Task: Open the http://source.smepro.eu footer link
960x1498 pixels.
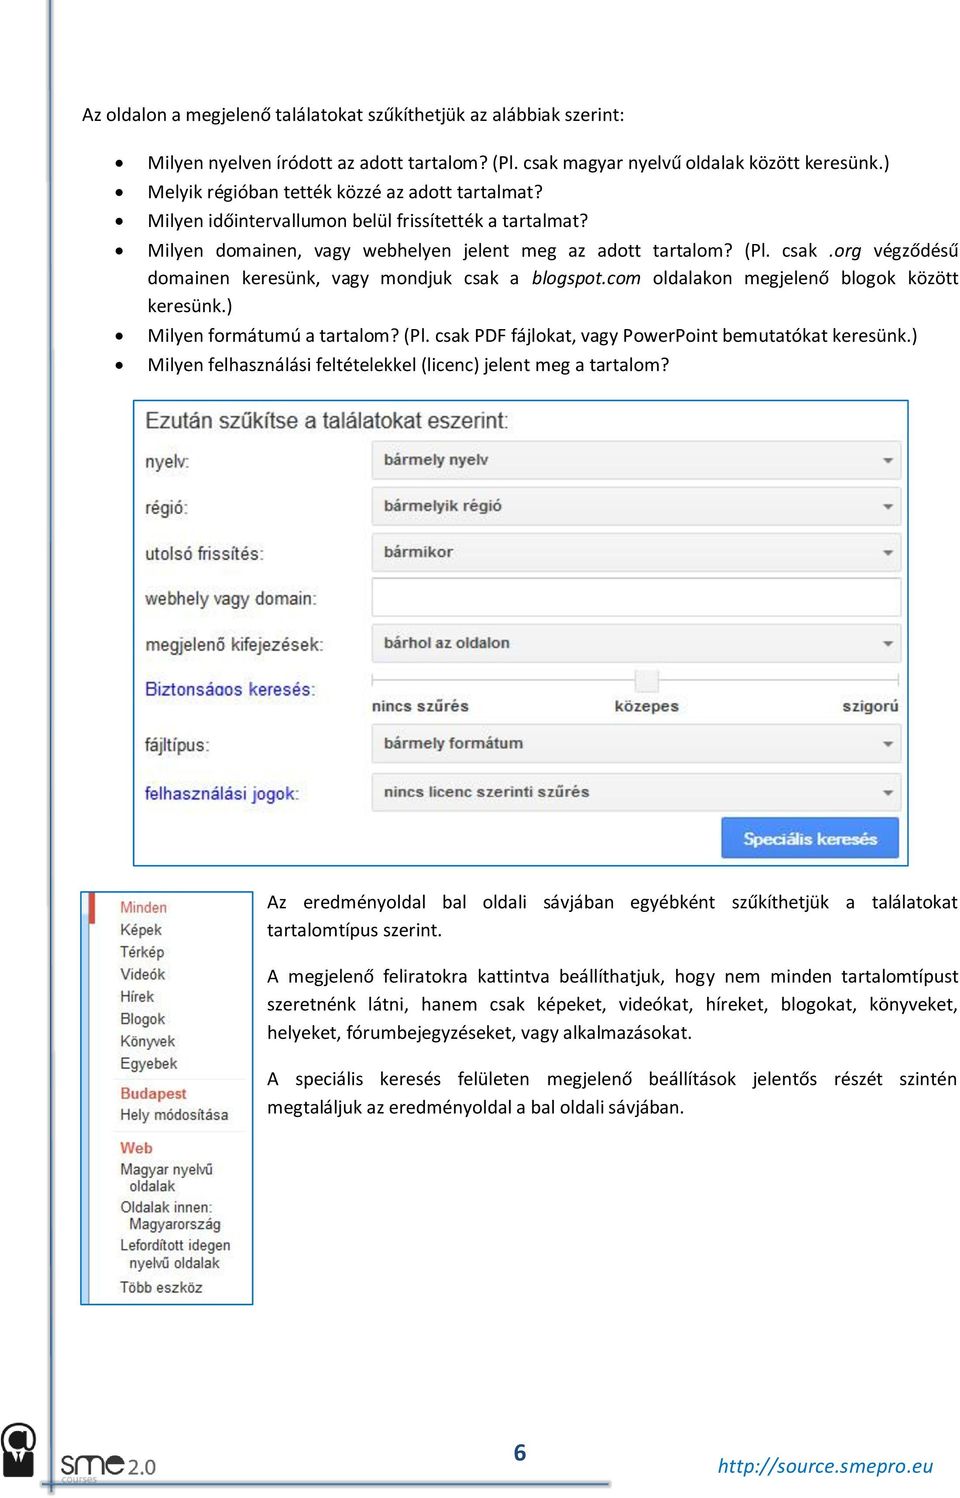Action: pyautogui.click(x=825, y=1466)
